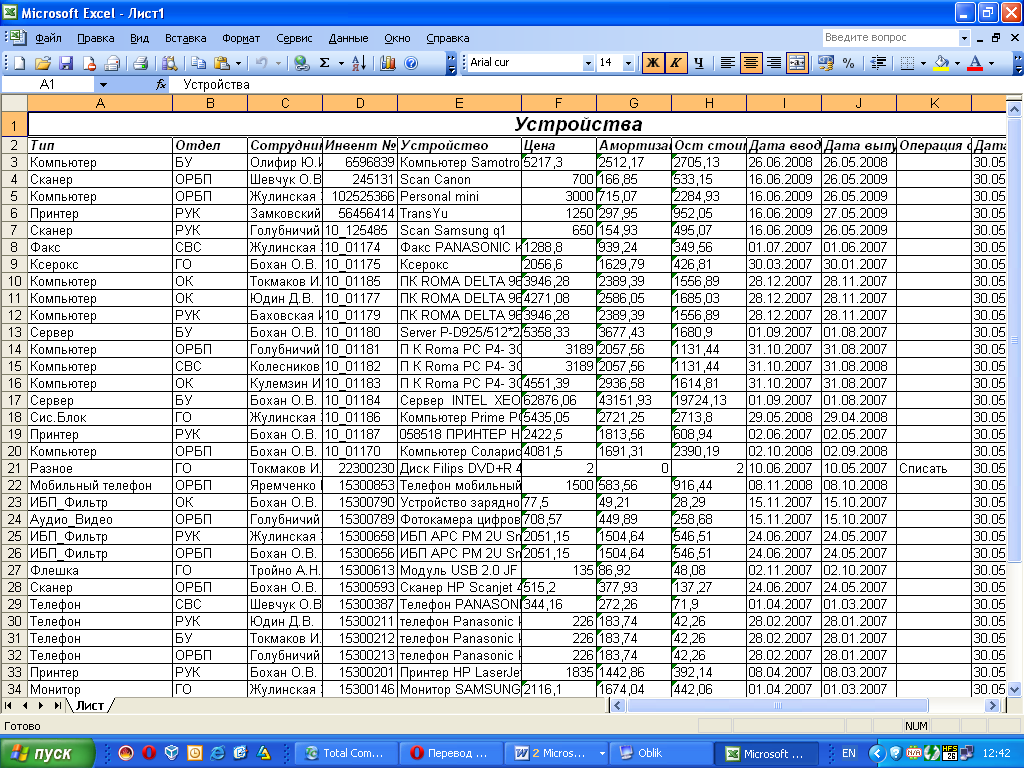Screen dimensions: 1024x768
Task: Align text to the left
Action: [728, 63]
